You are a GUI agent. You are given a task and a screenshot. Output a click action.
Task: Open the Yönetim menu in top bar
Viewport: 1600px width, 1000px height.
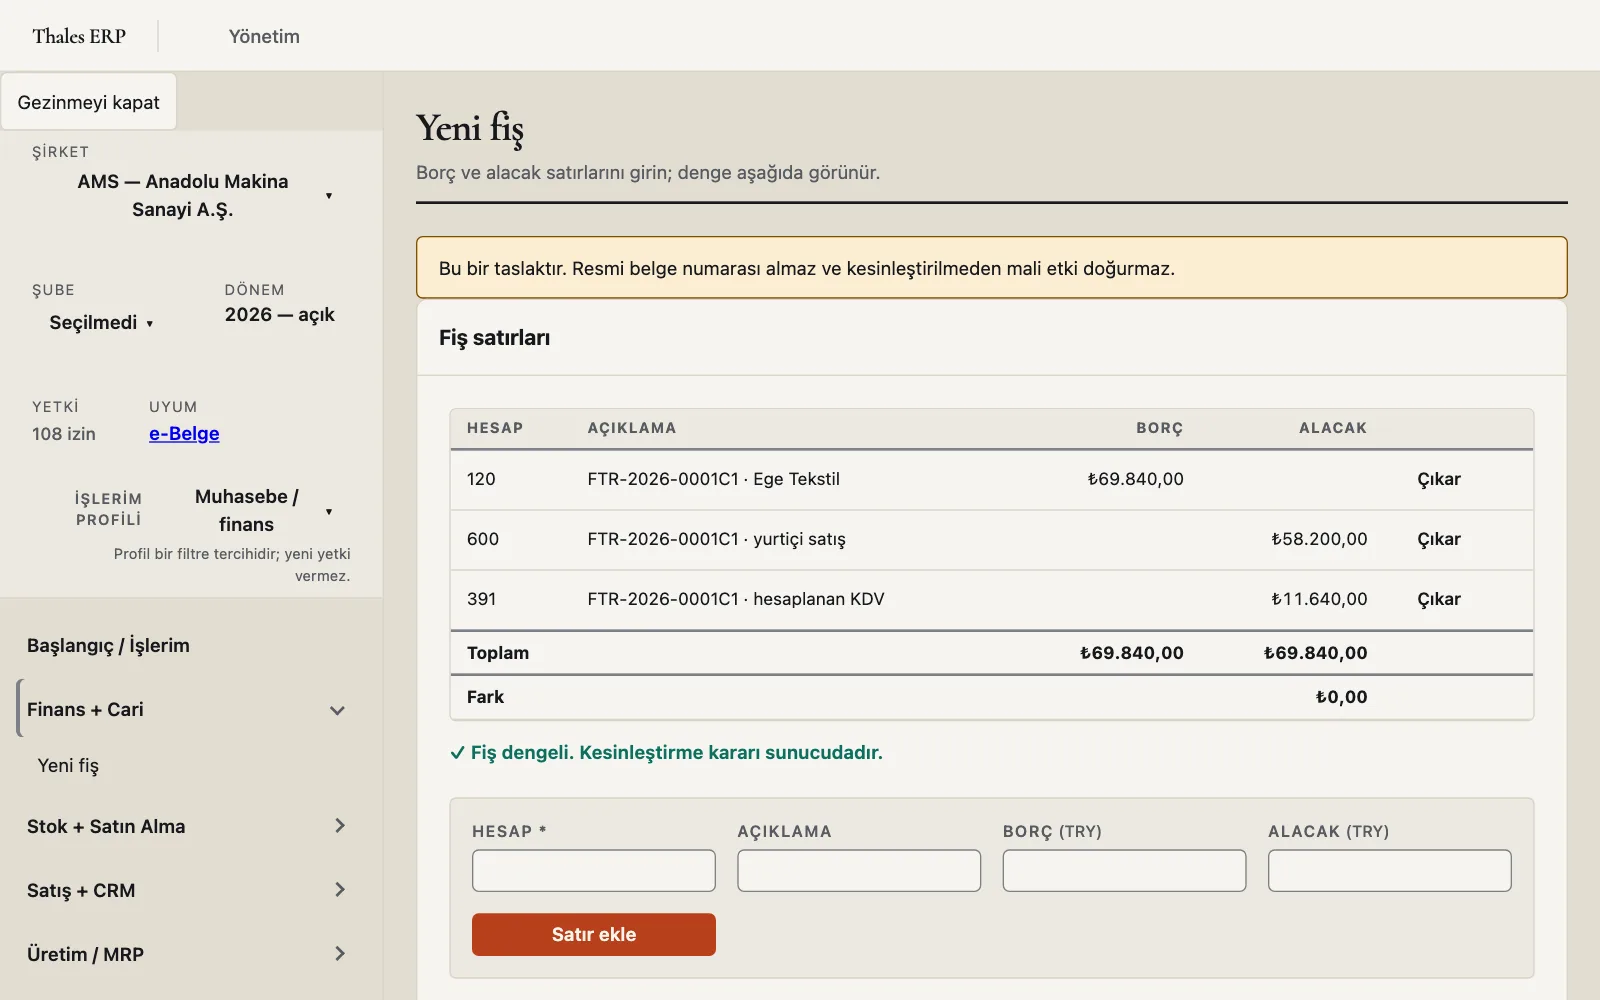coord(264,36)
